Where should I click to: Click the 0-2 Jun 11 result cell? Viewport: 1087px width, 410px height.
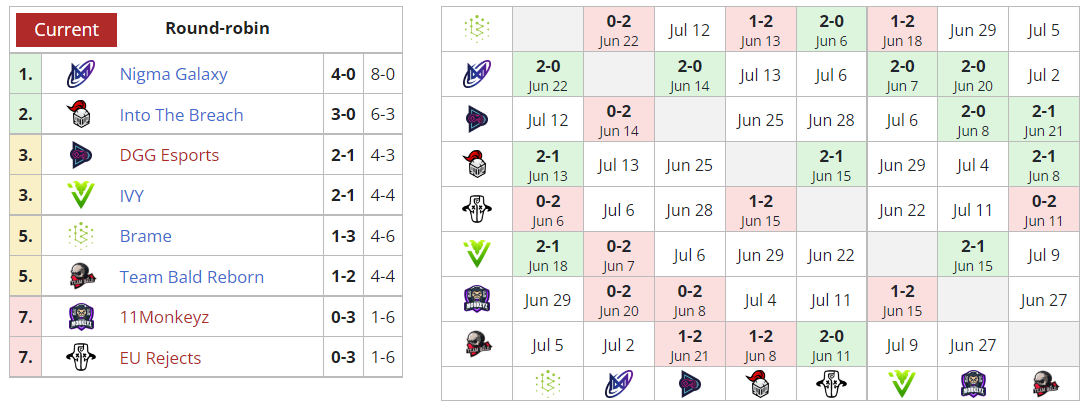pos(1043,210)
